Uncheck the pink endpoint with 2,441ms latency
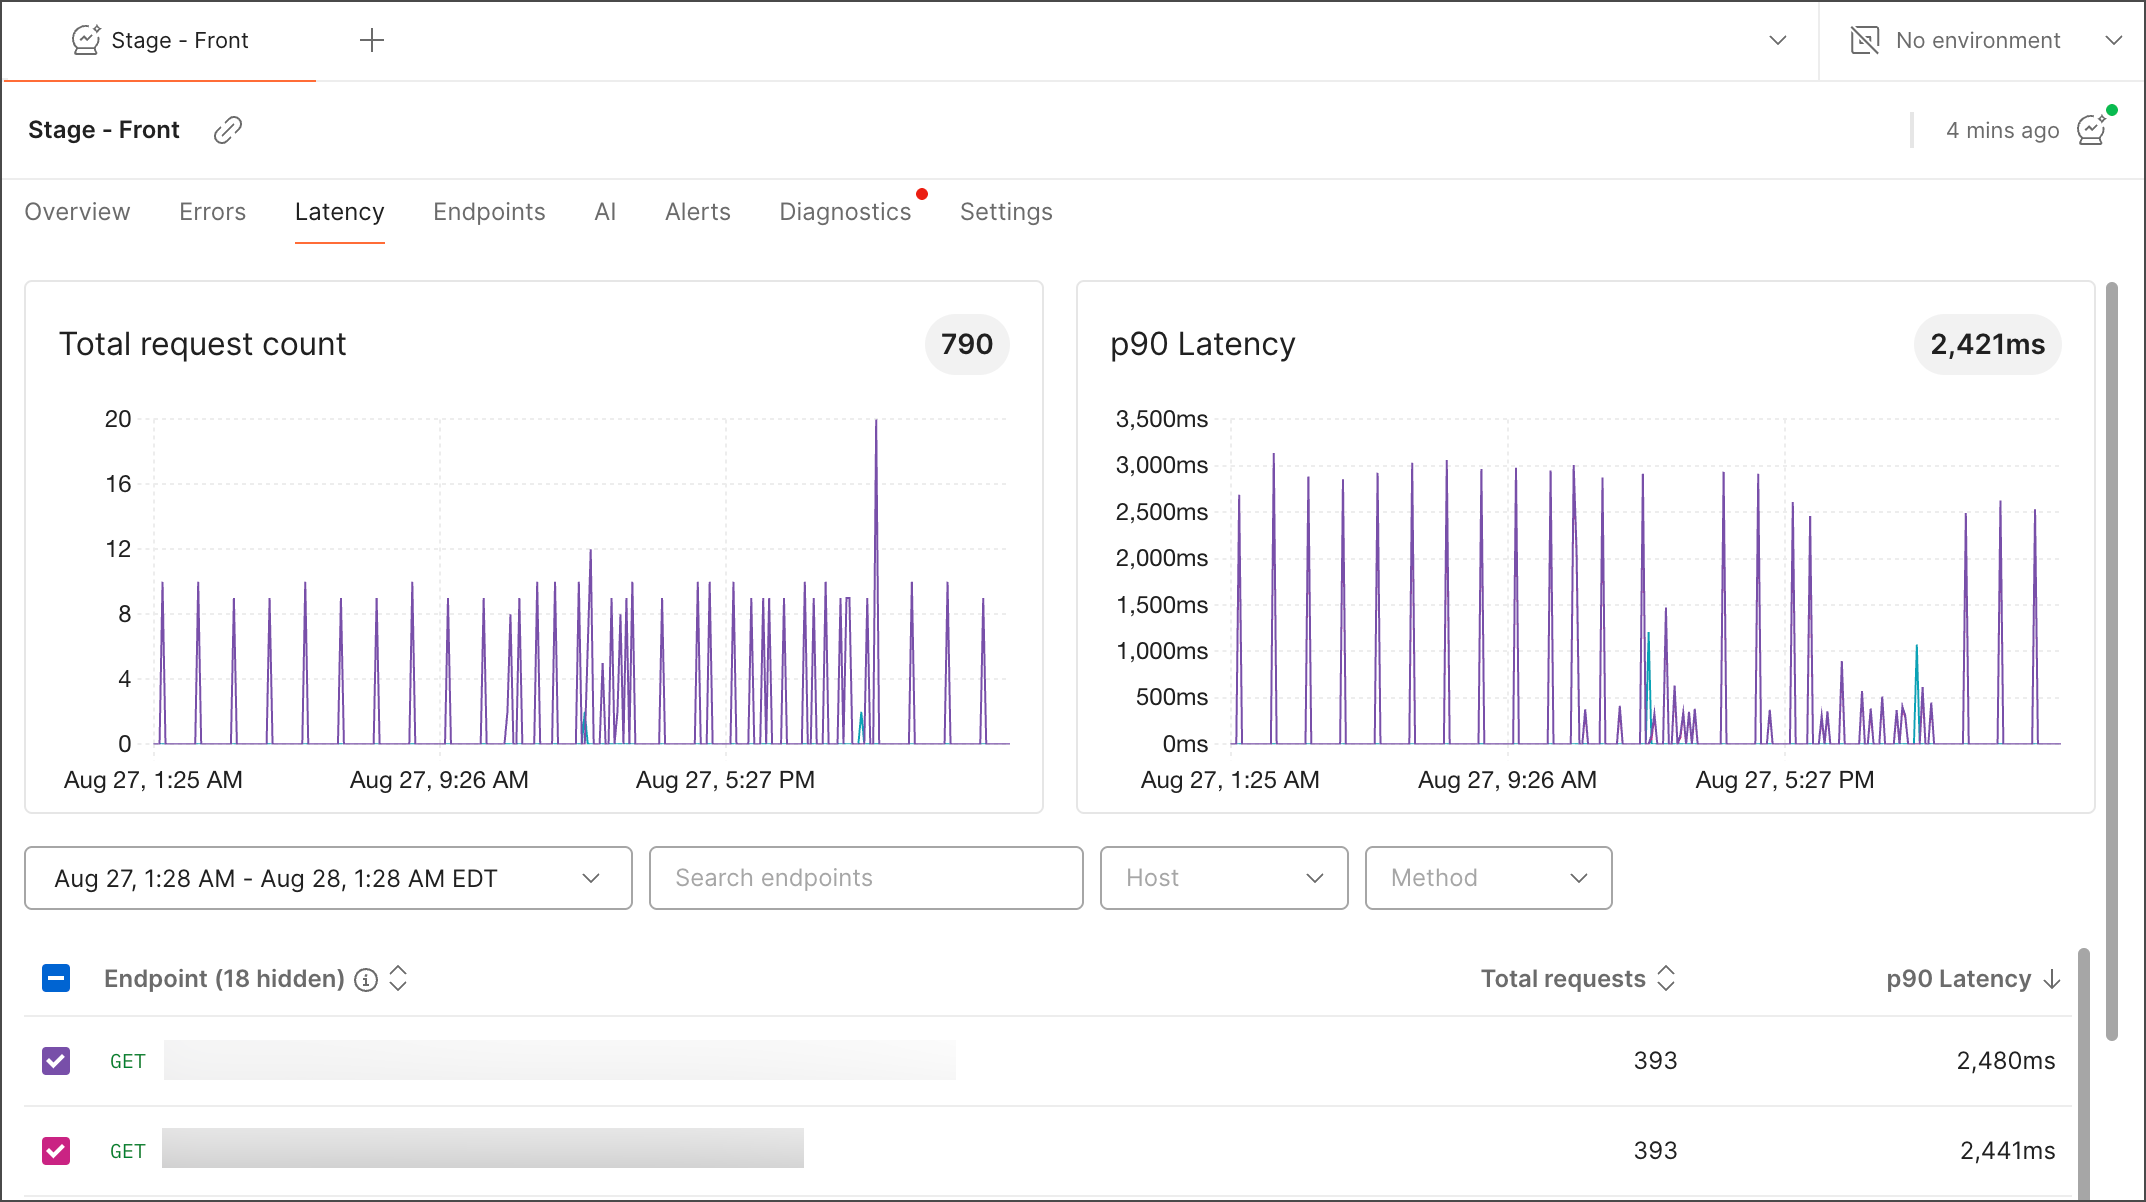 click(x=56, y=1151)
